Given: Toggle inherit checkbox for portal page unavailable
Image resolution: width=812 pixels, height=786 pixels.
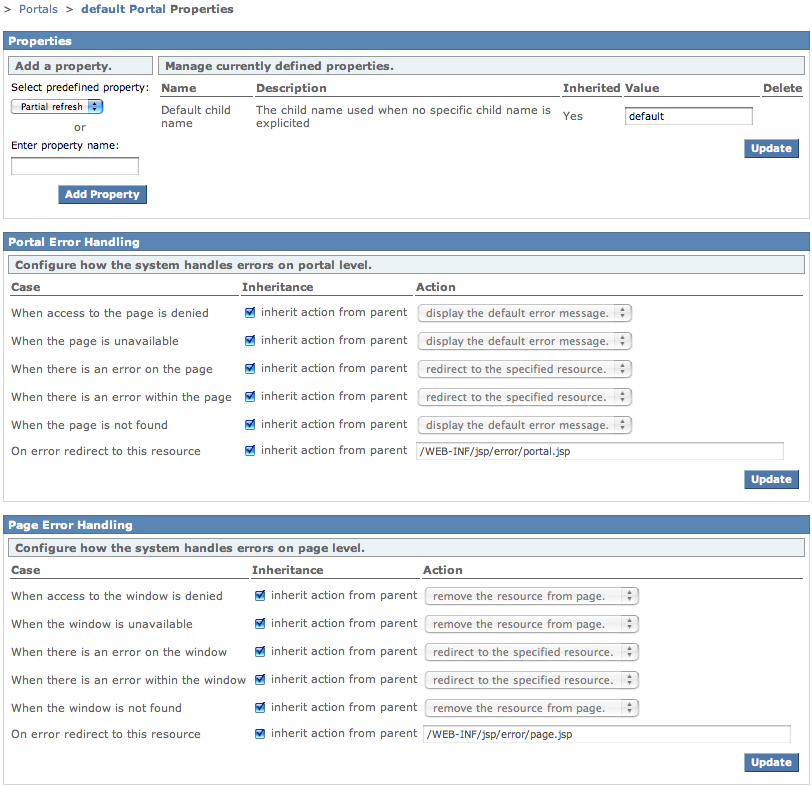Looking at the screenshot, I should click(250, 341).
